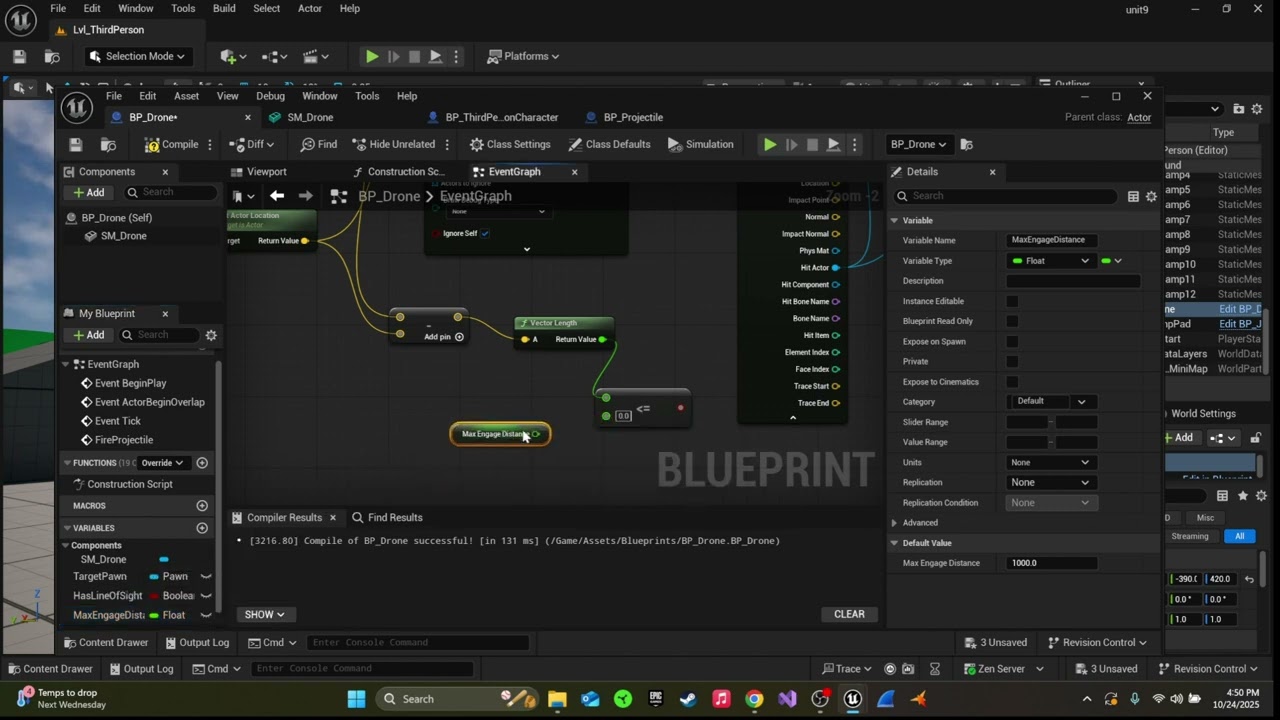This screenshot has width=1280, height=720.
Task: Open File Explorer from the taskbar
Action: [557, 699]
